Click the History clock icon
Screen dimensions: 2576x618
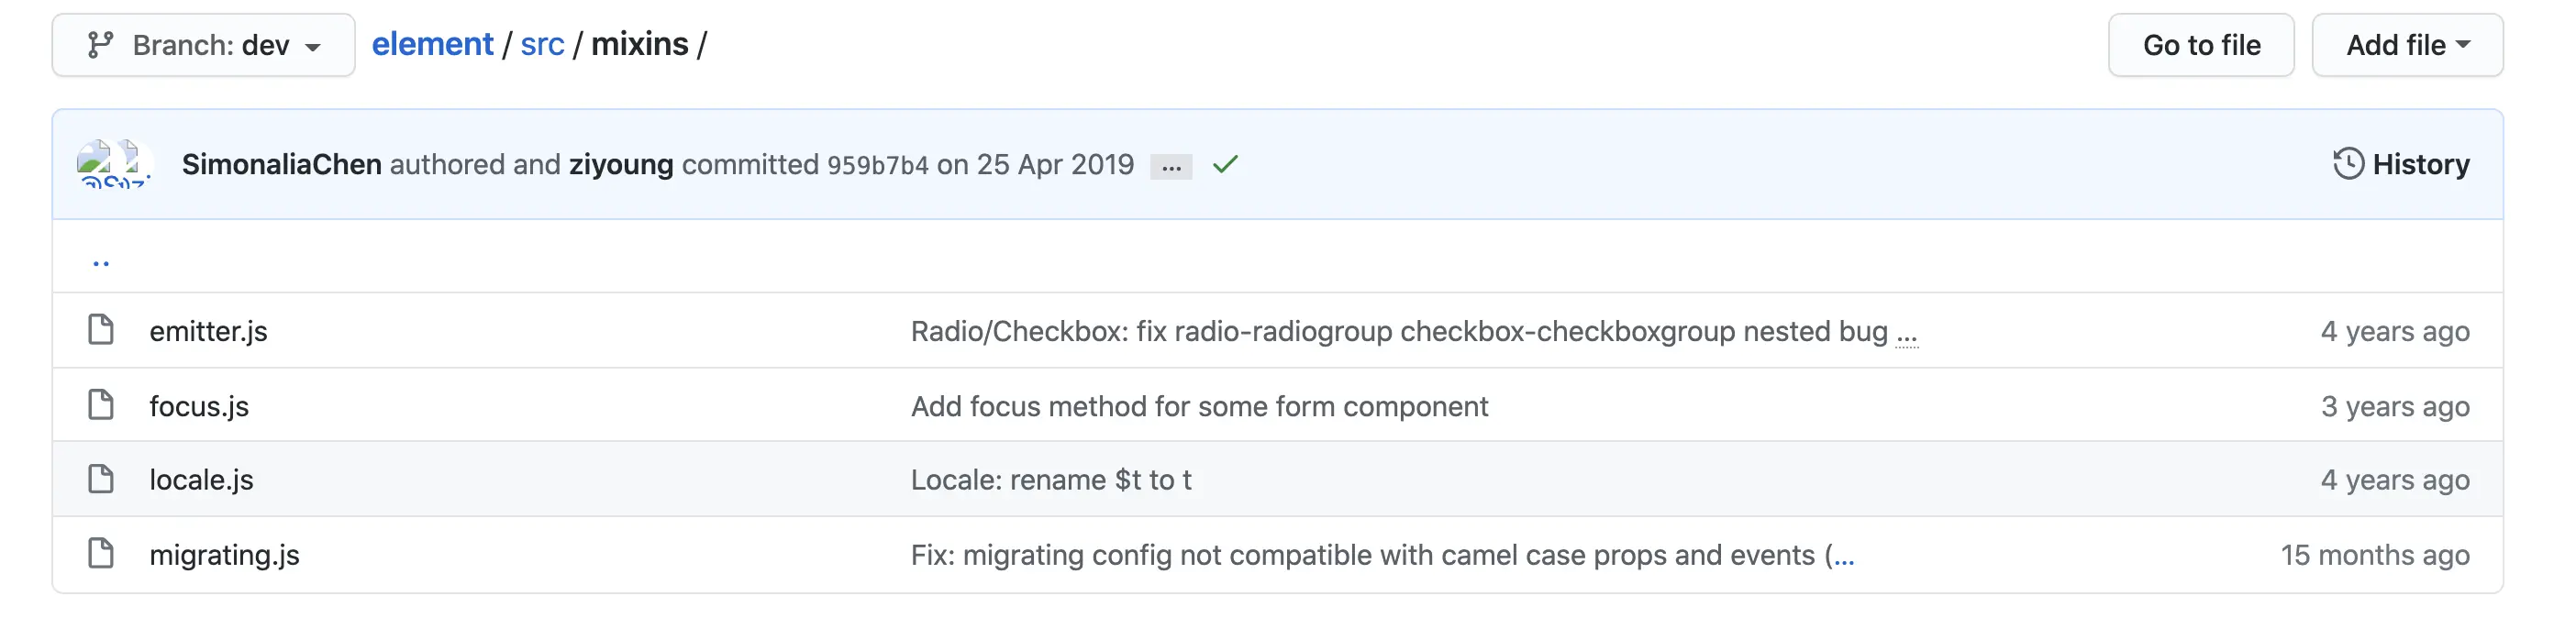2348,164
